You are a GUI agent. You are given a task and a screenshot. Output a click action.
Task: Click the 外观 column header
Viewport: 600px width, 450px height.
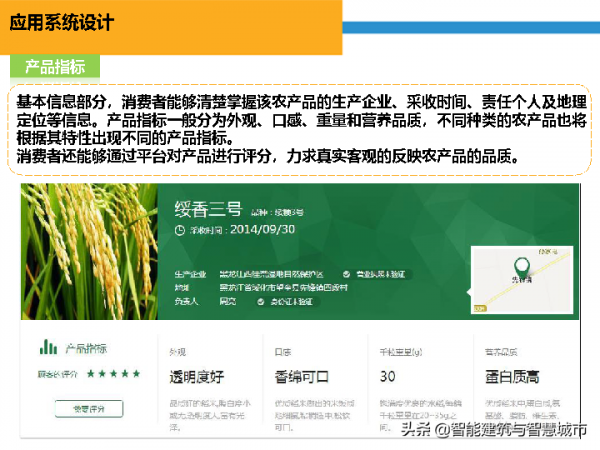tap(178, 352)
